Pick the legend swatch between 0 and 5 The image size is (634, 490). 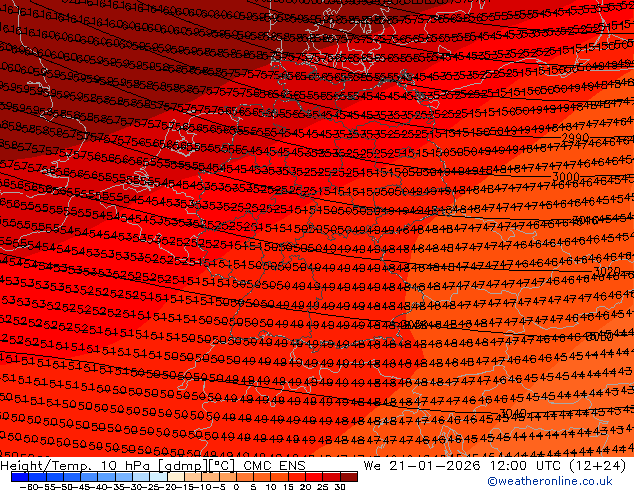pos(245,477)
